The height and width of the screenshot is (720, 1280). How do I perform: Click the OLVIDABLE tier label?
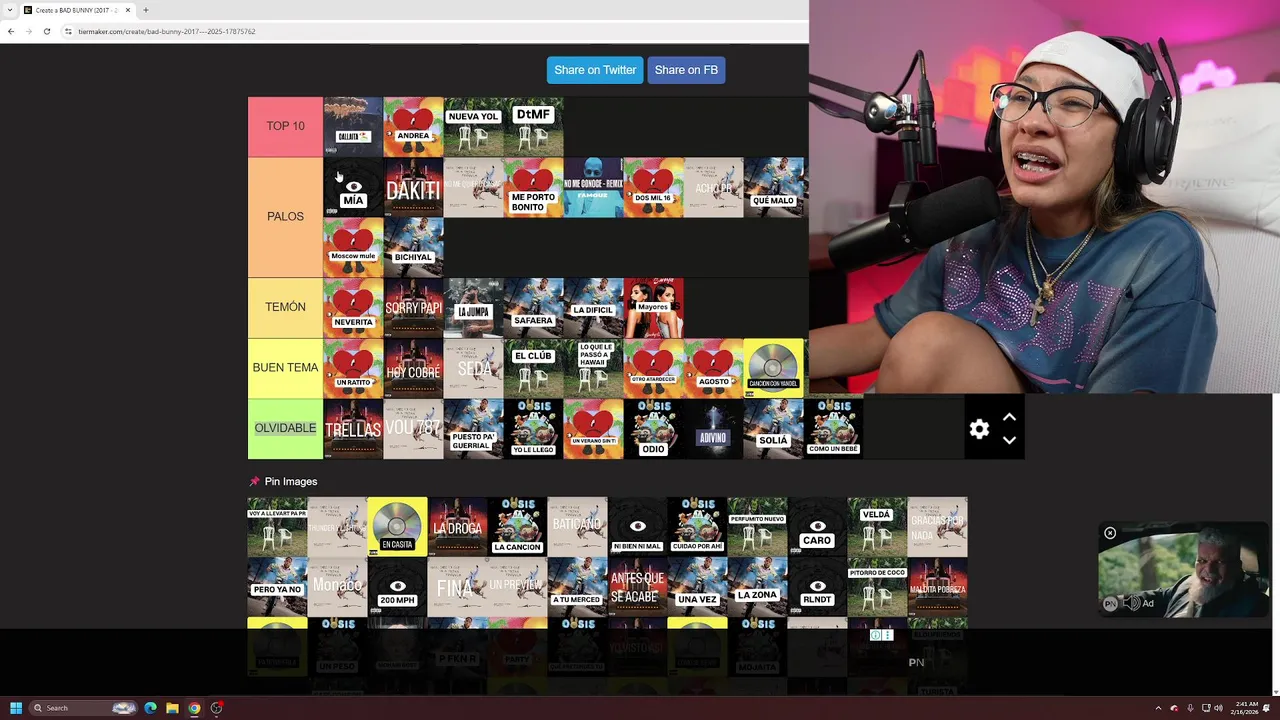285,428
